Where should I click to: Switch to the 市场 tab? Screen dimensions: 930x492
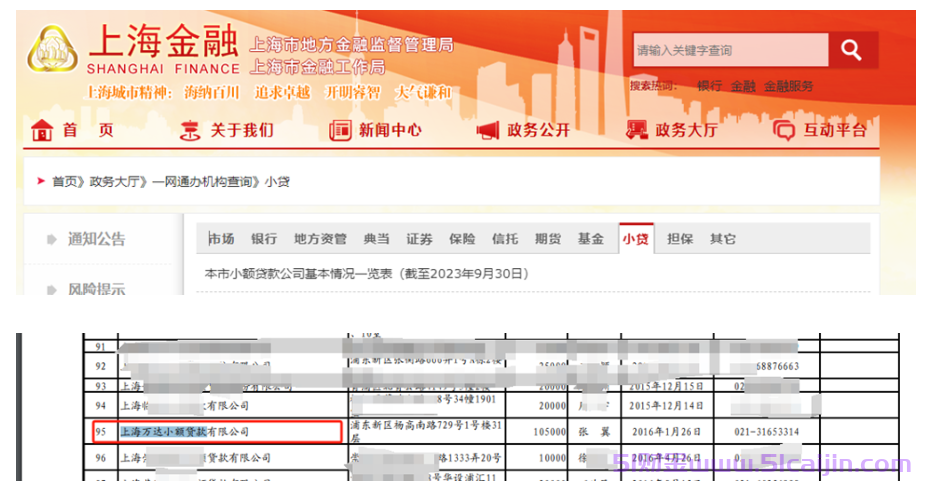tap(221, 239)
